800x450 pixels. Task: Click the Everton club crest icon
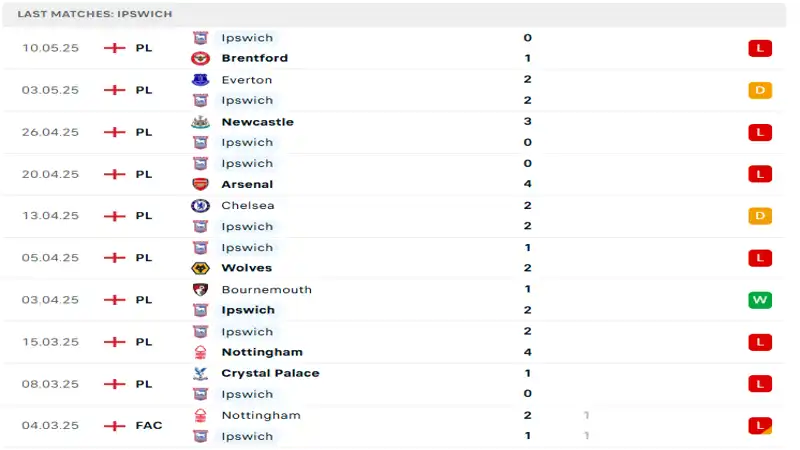[200, 80]
